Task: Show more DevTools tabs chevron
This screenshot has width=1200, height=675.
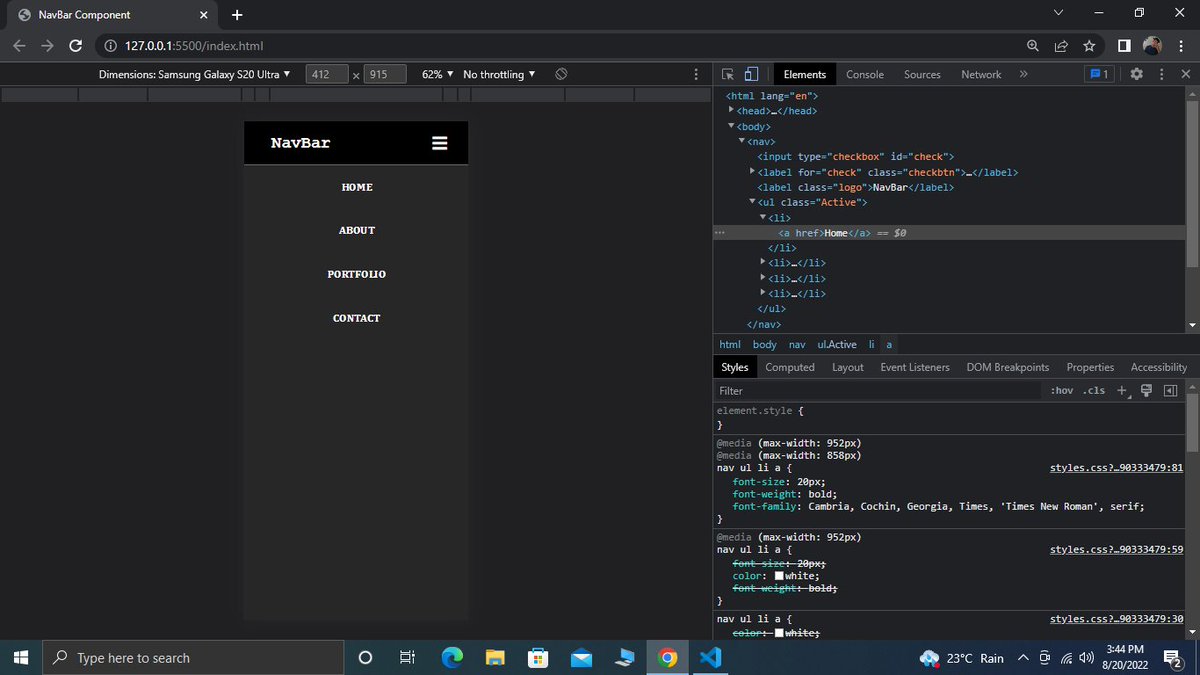Action: [x=1023, y=74]
